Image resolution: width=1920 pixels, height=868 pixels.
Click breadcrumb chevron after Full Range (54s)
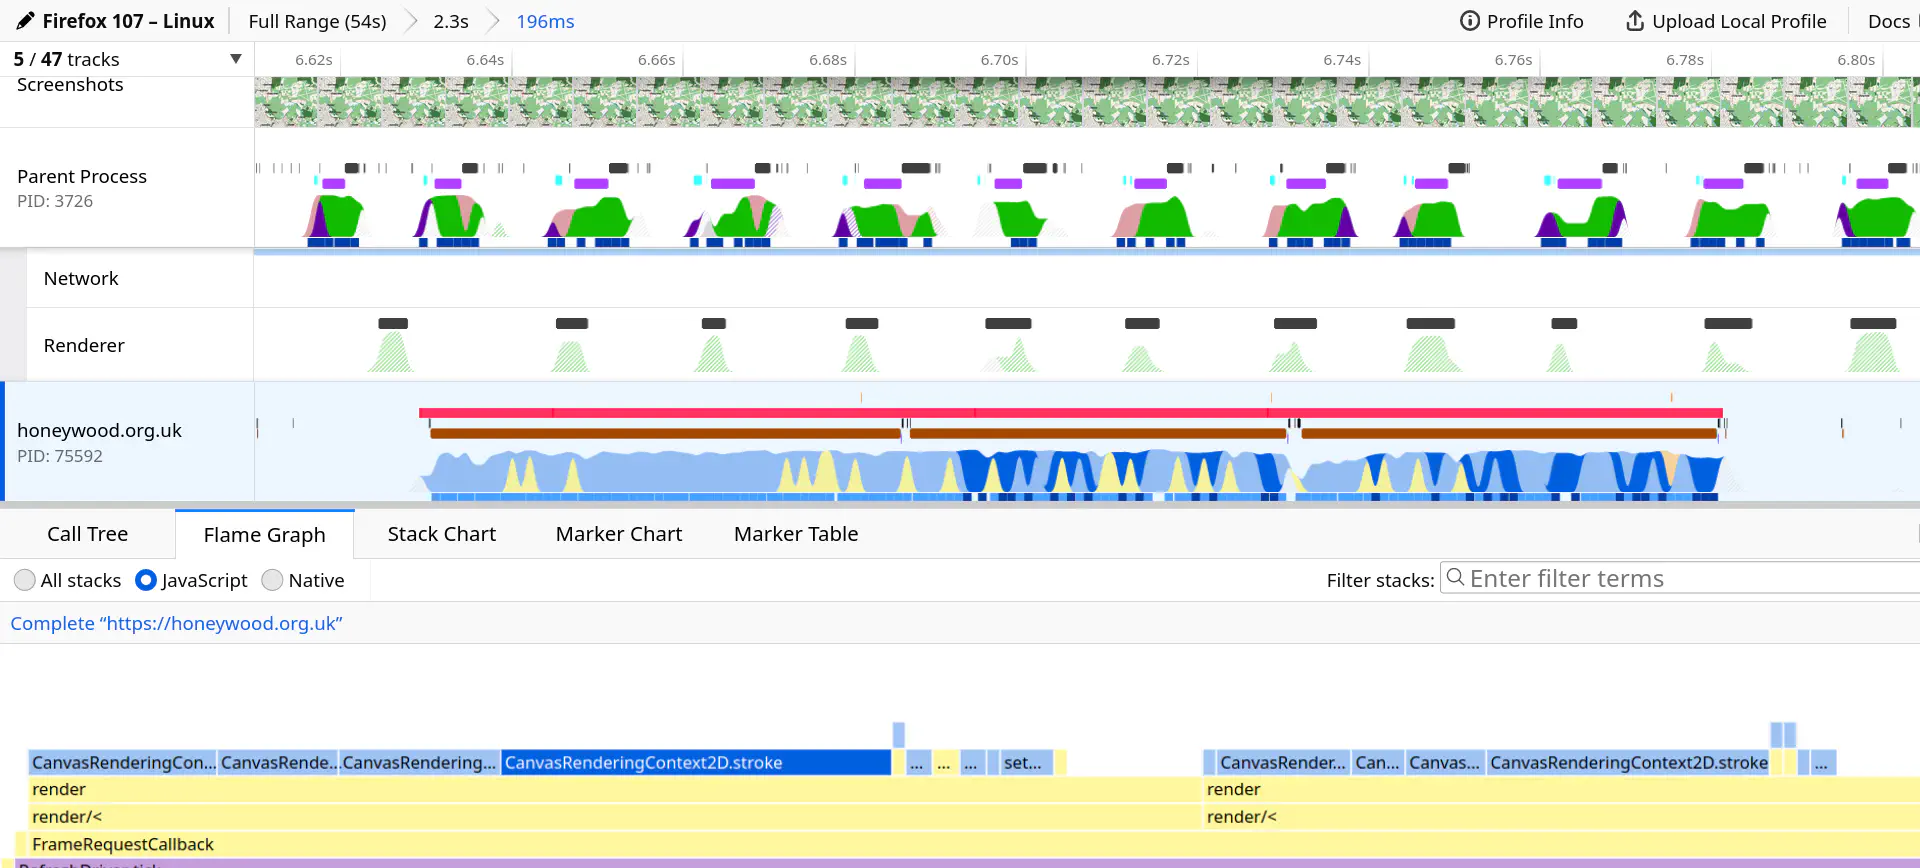[x=410, y=21]
